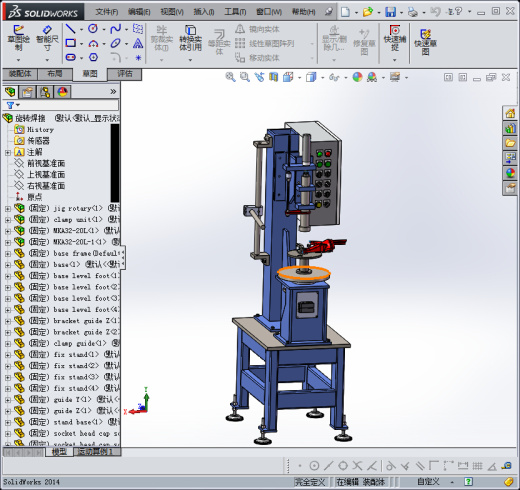
Task: Expand the clamp unit<1> component
Action: [8, 220]
